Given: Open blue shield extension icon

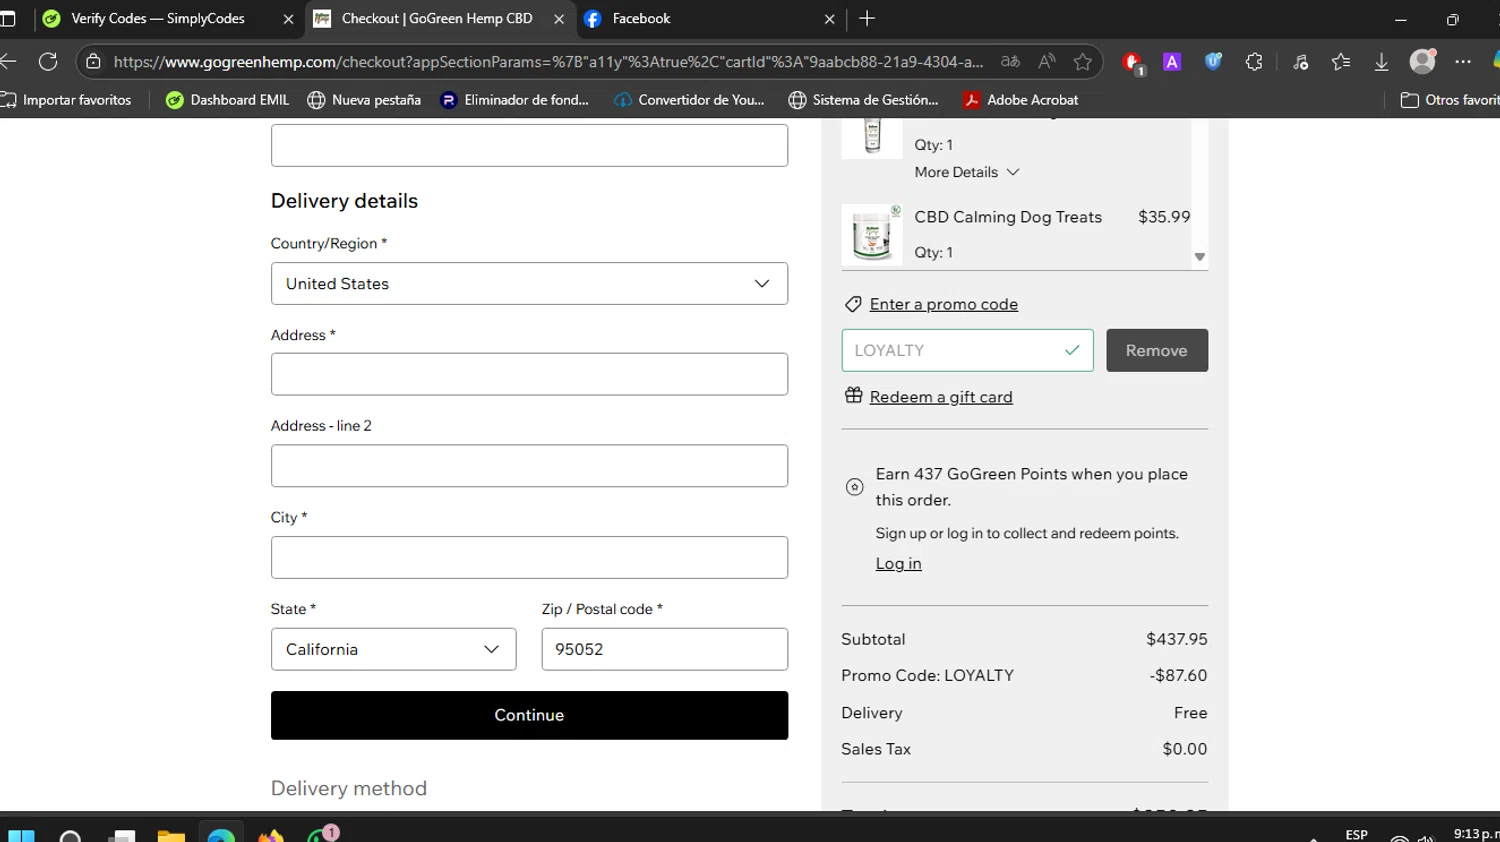Looking at the screenshot, I should click(x=1213, y=62).
